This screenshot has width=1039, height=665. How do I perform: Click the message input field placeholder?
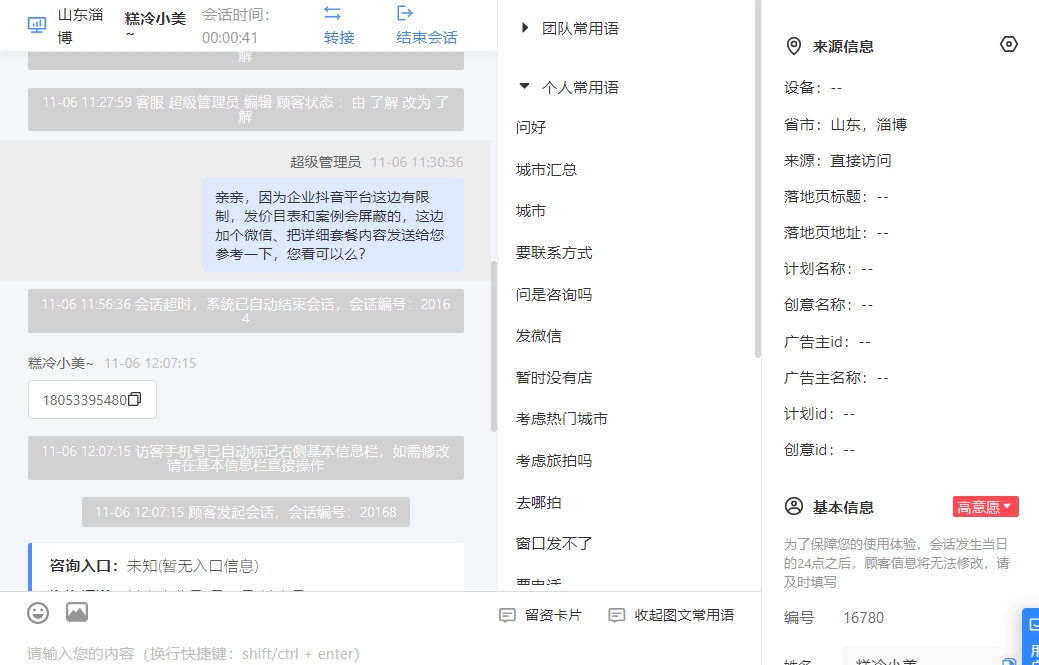193,654
